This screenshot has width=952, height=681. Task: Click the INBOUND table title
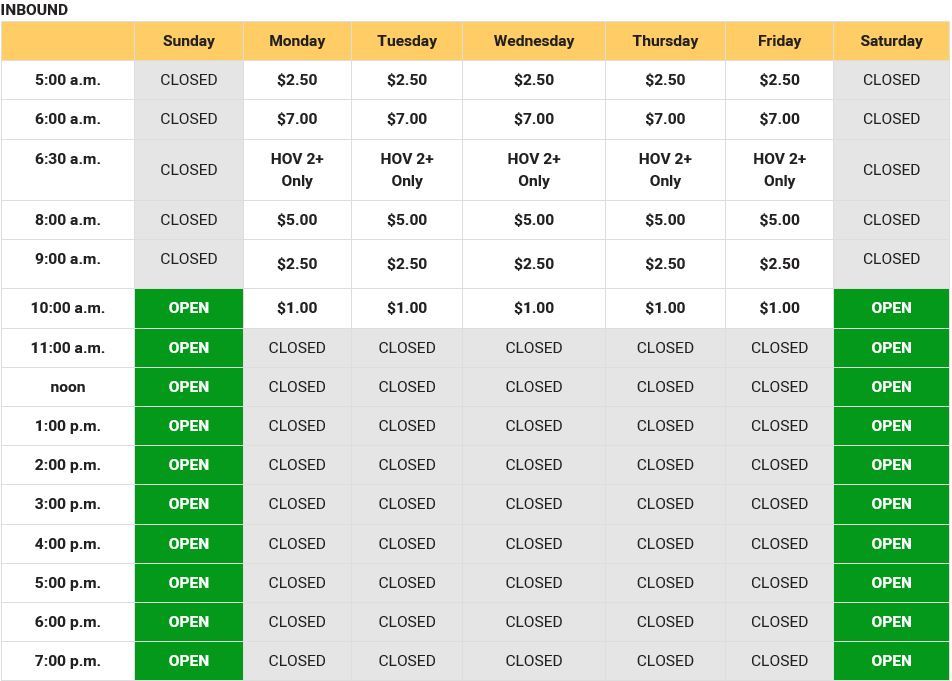click(x=34, y=10)
